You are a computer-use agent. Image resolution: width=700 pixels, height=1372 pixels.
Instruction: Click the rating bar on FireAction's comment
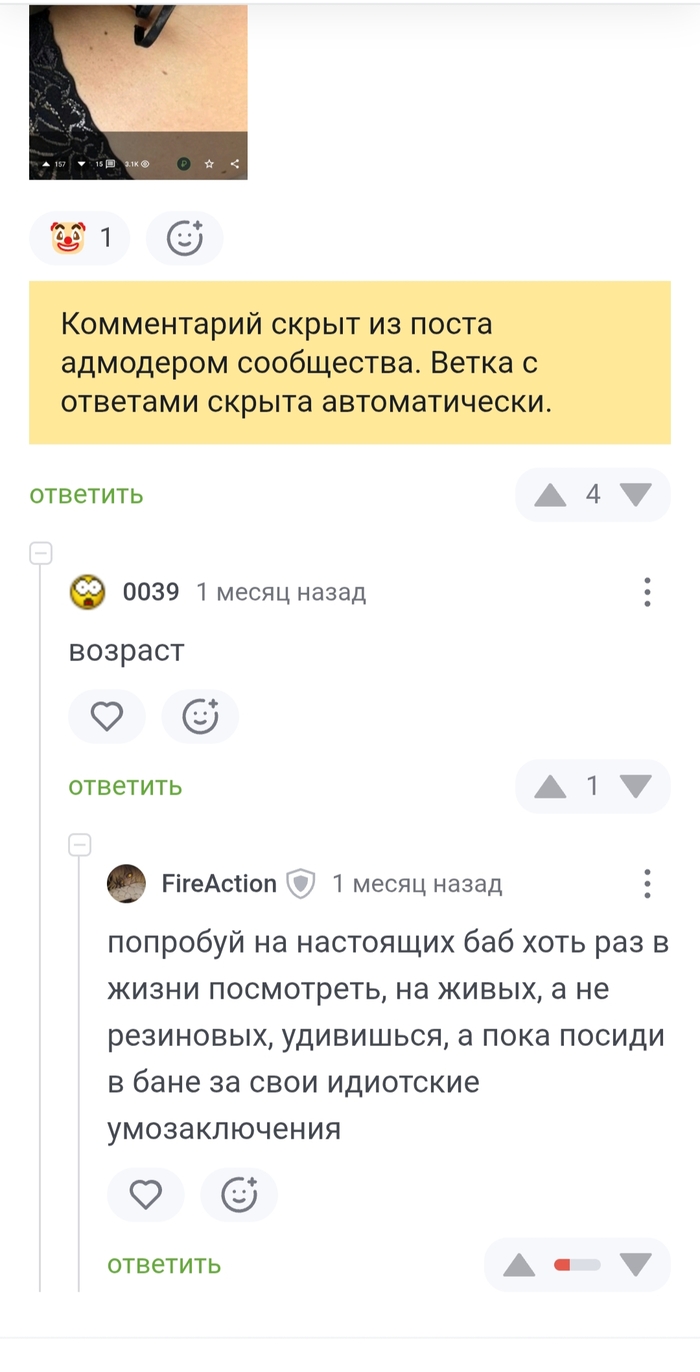coord(577,1265)
